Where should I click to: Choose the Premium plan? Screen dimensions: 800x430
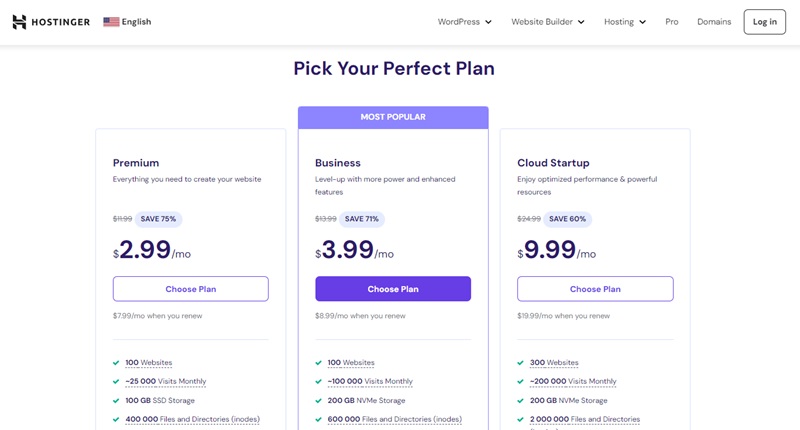190,289
